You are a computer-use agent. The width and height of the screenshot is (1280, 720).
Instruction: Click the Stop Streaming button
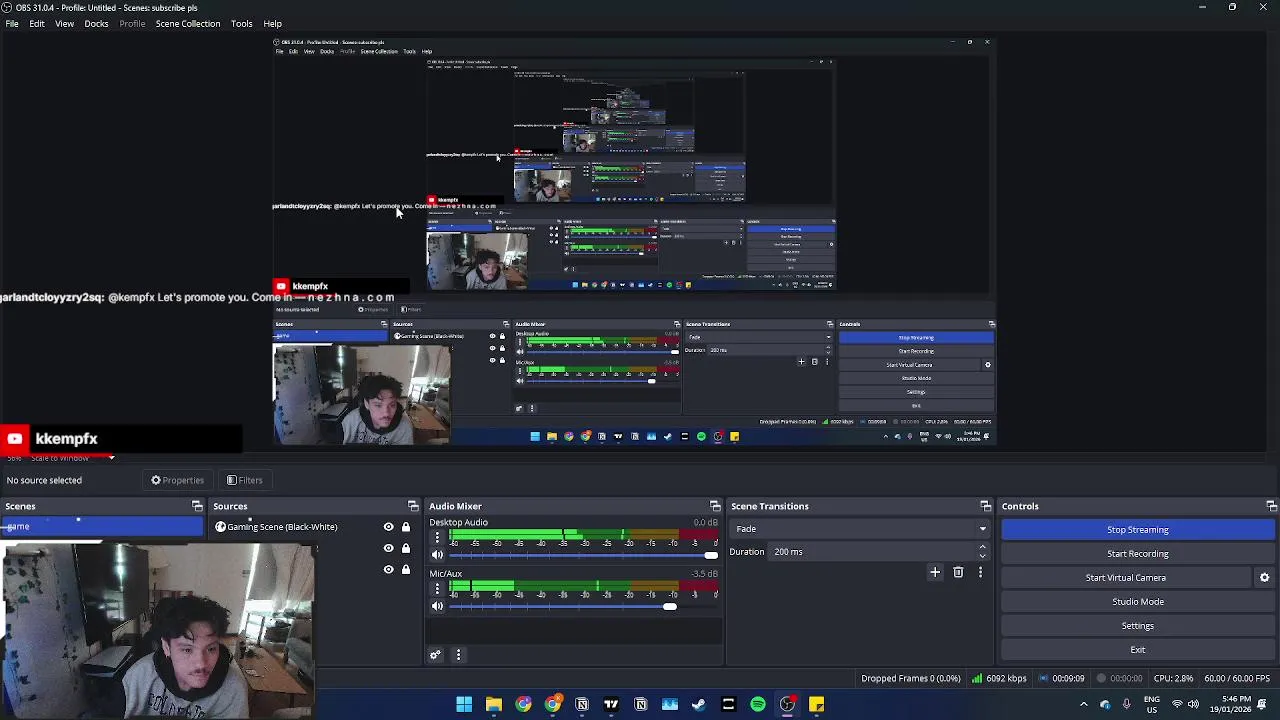pos(1138,530)
